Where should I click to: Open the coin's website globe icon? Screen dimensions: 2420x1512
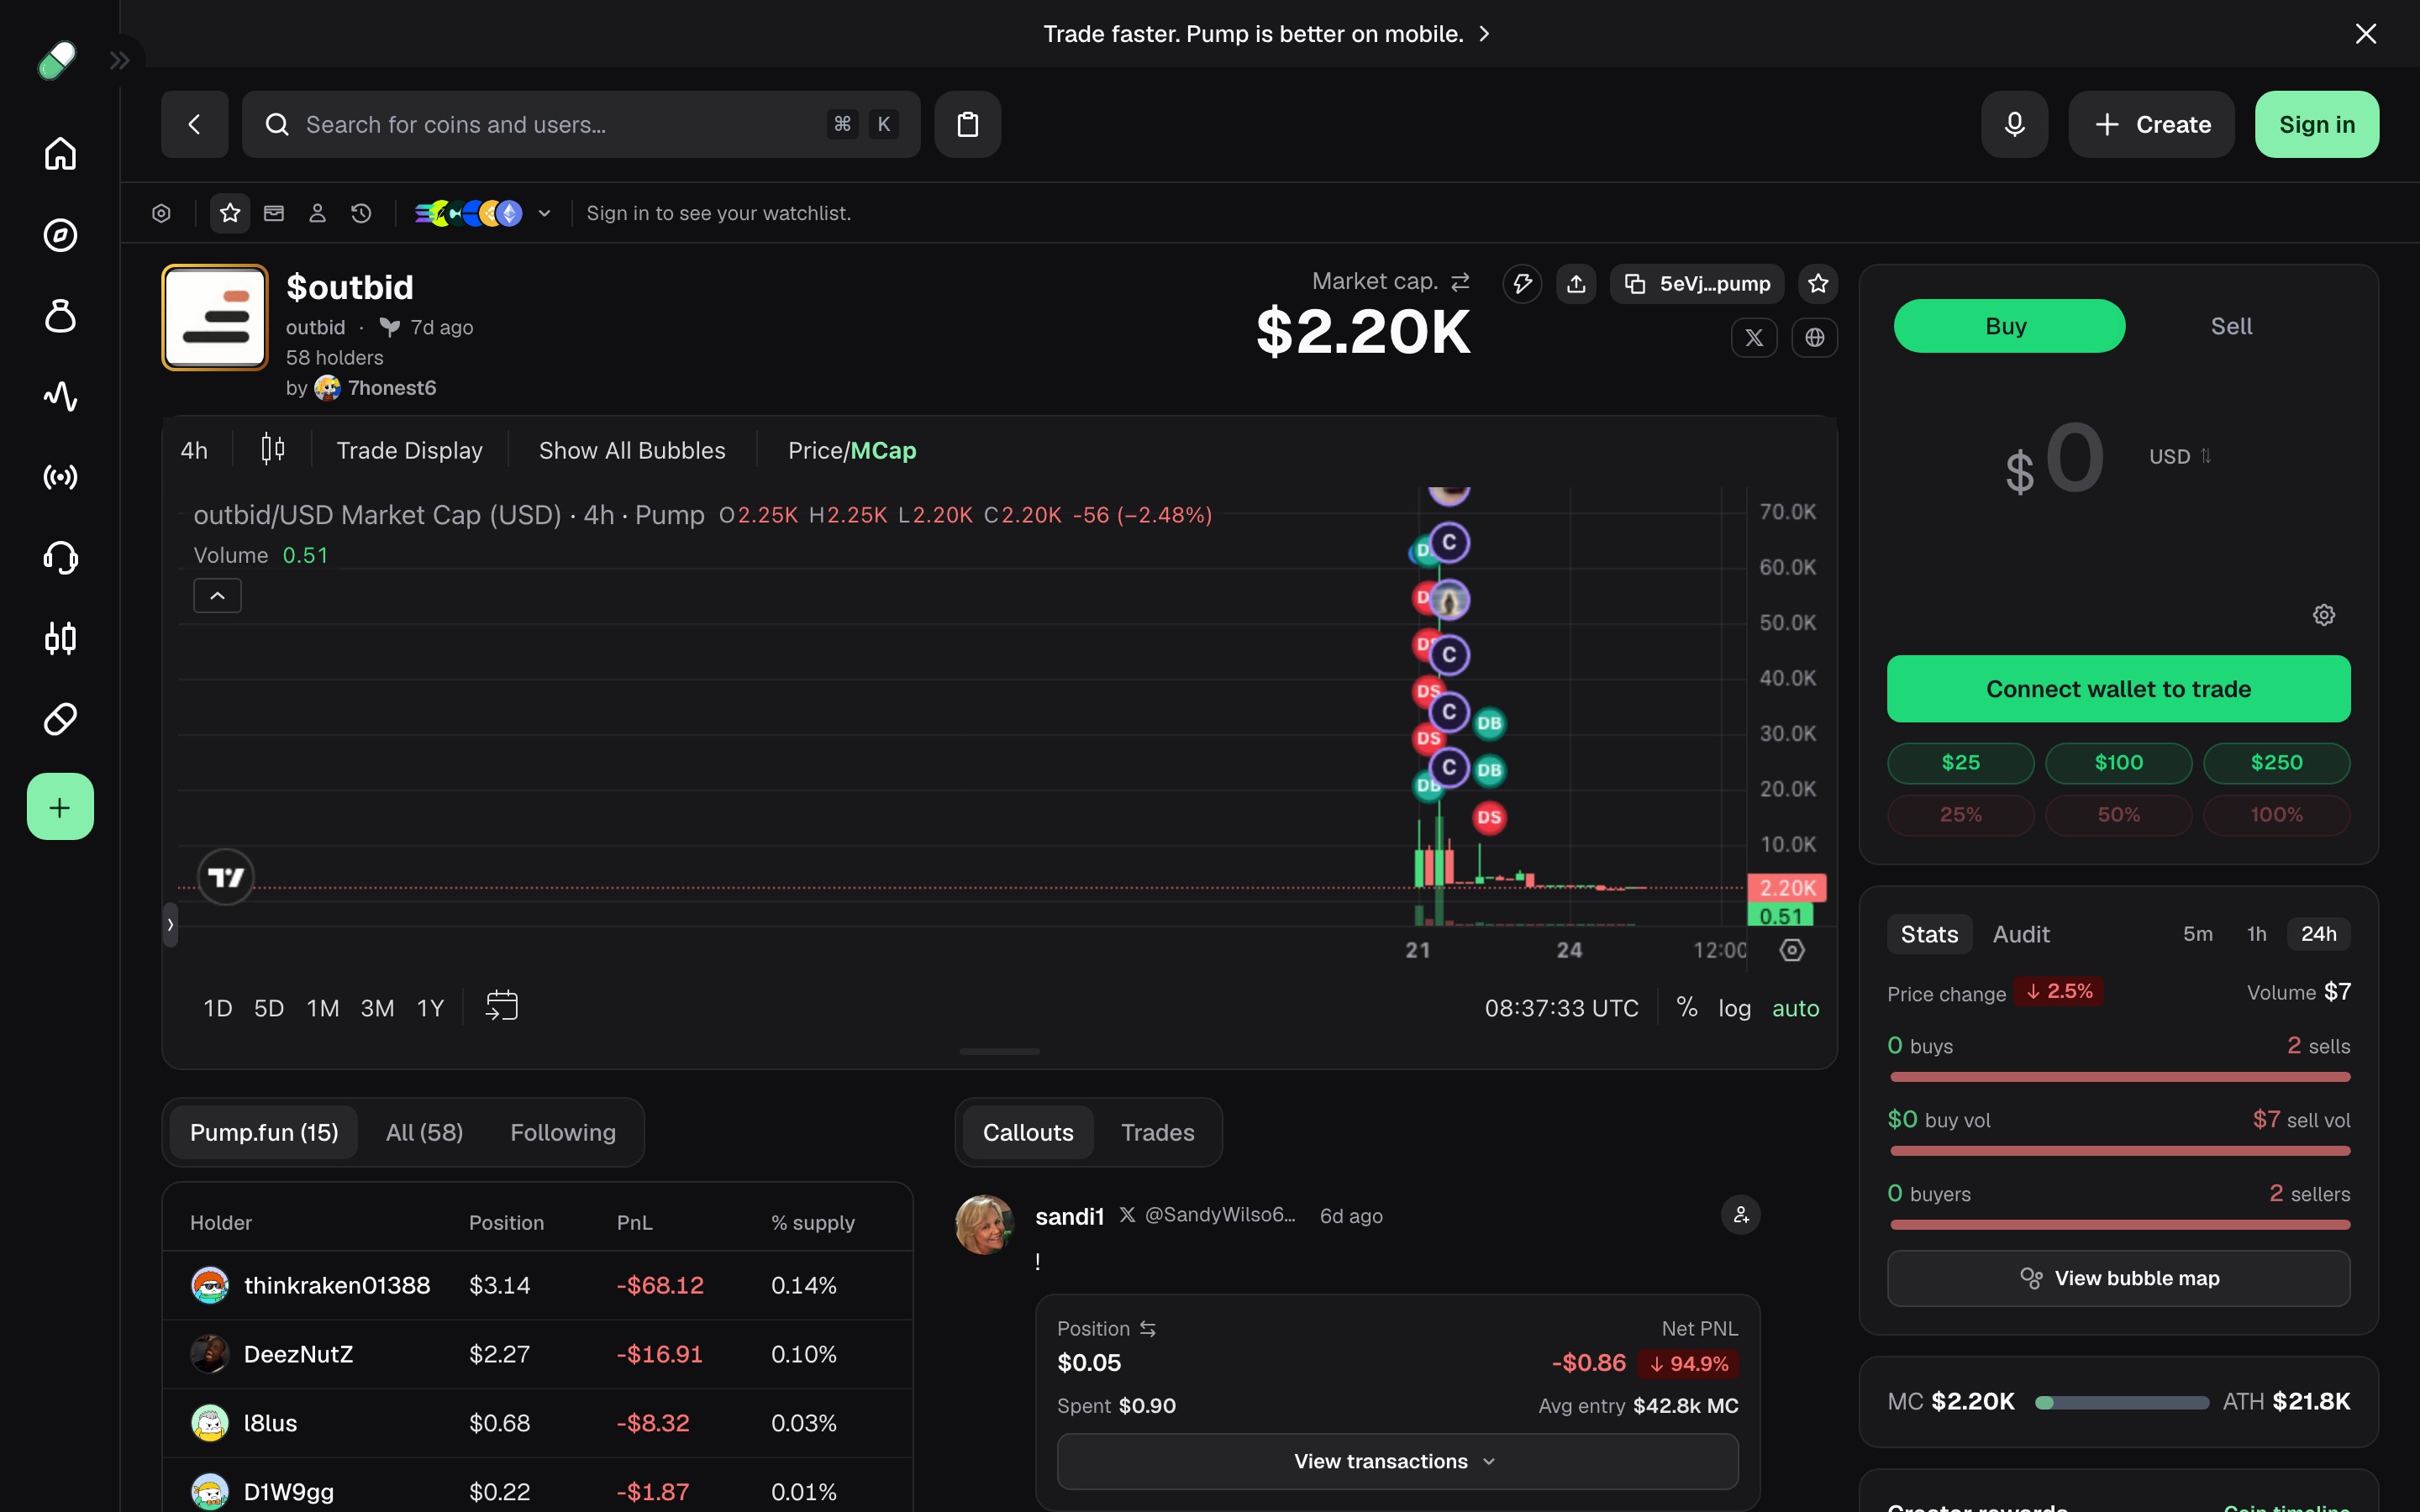point(1815,338)
